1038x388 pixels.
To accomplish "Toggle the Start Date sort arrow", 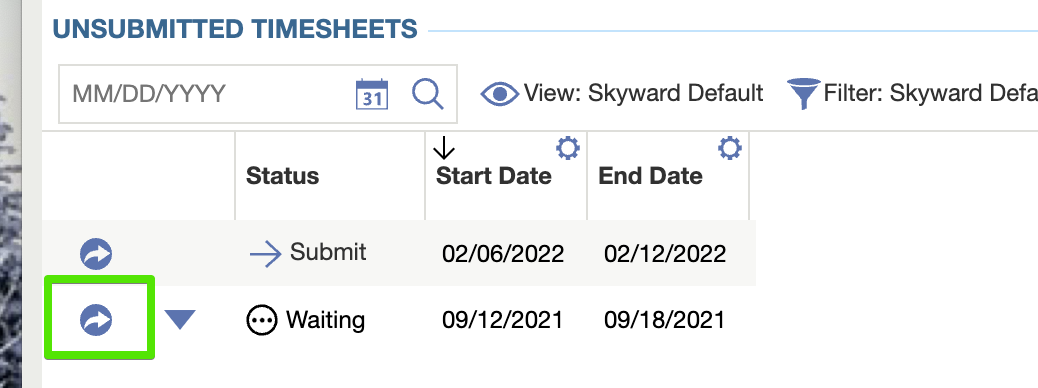I will [x=444, y=148].
